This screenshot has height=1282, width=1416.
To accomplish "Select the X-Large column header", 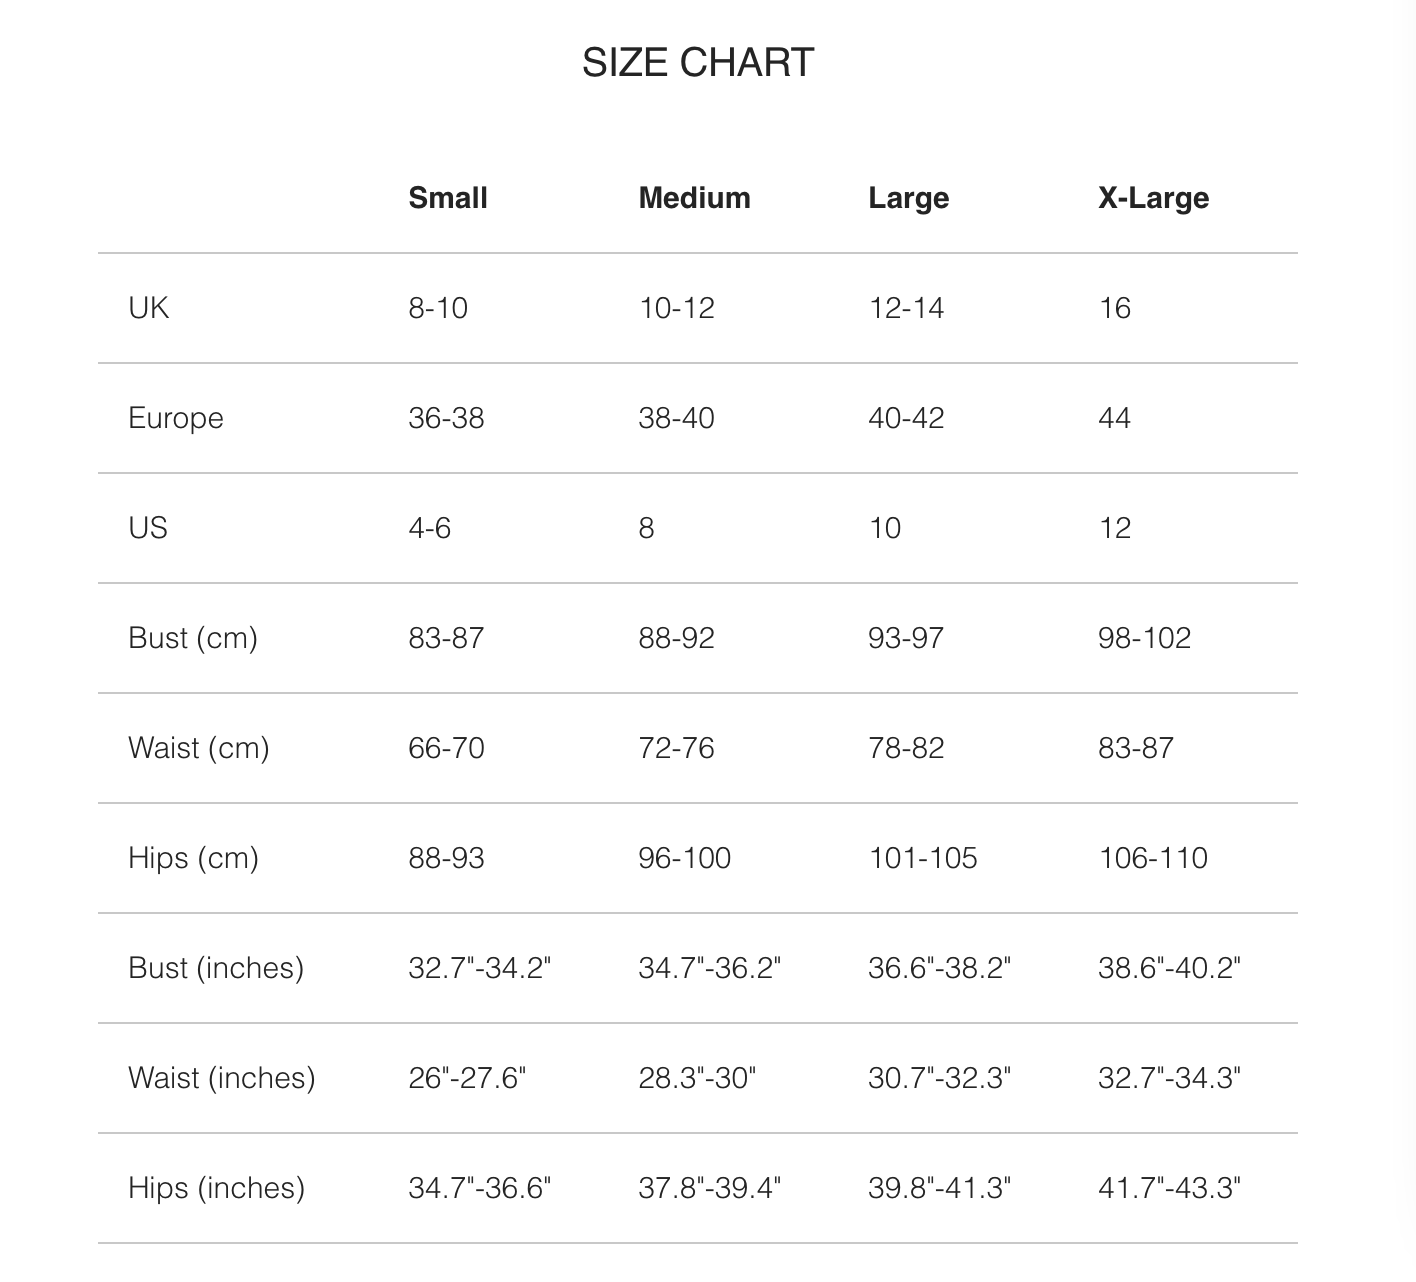I will 1153,198.
